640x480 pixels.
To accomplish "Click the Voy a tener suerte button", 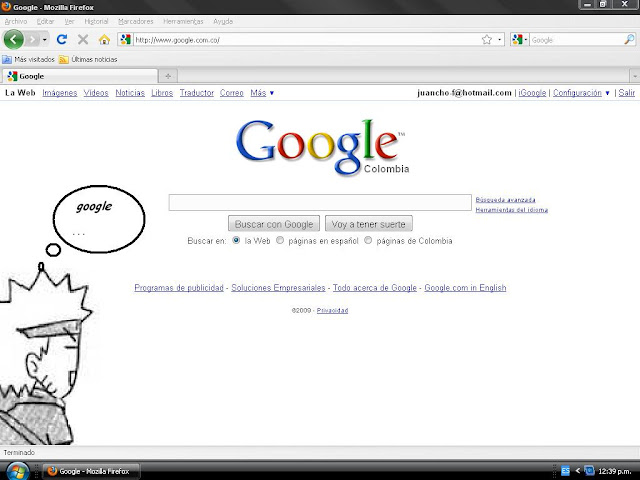I will 369,224.
